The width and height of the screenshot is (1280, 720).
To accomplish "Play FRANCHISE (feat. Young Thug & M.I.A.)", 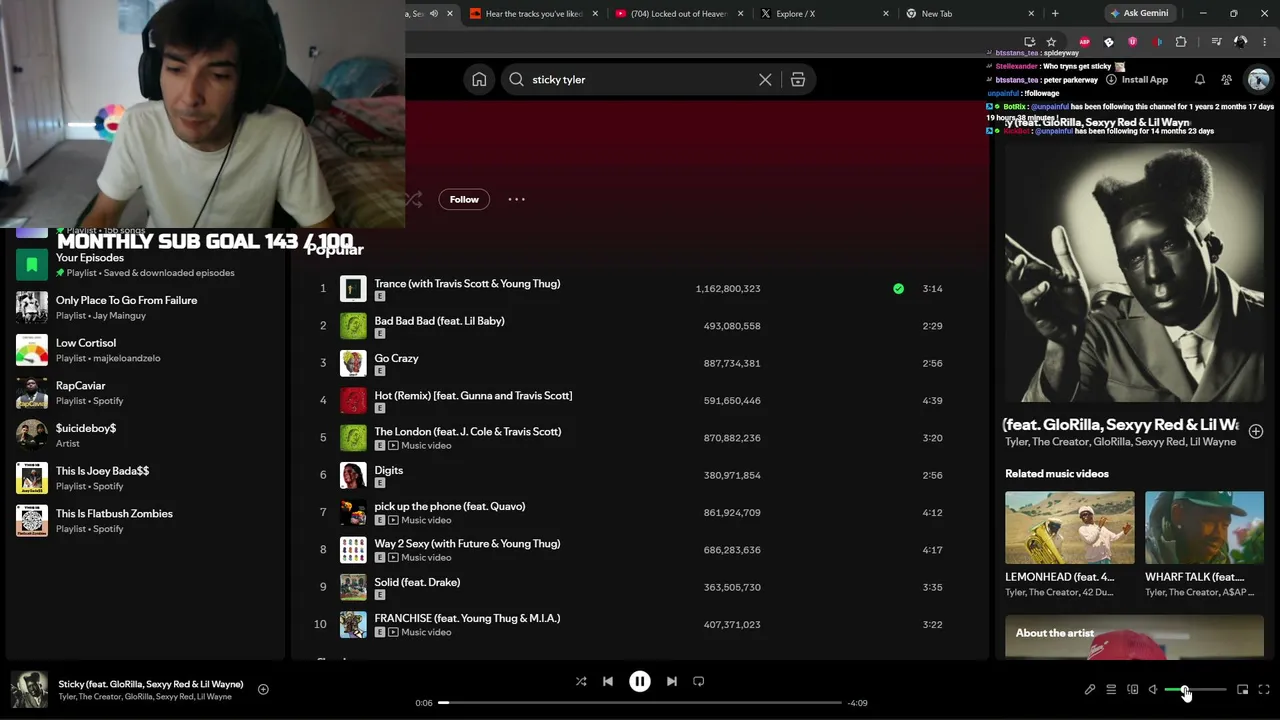I will pyautogui.click(x=640, y=624).
